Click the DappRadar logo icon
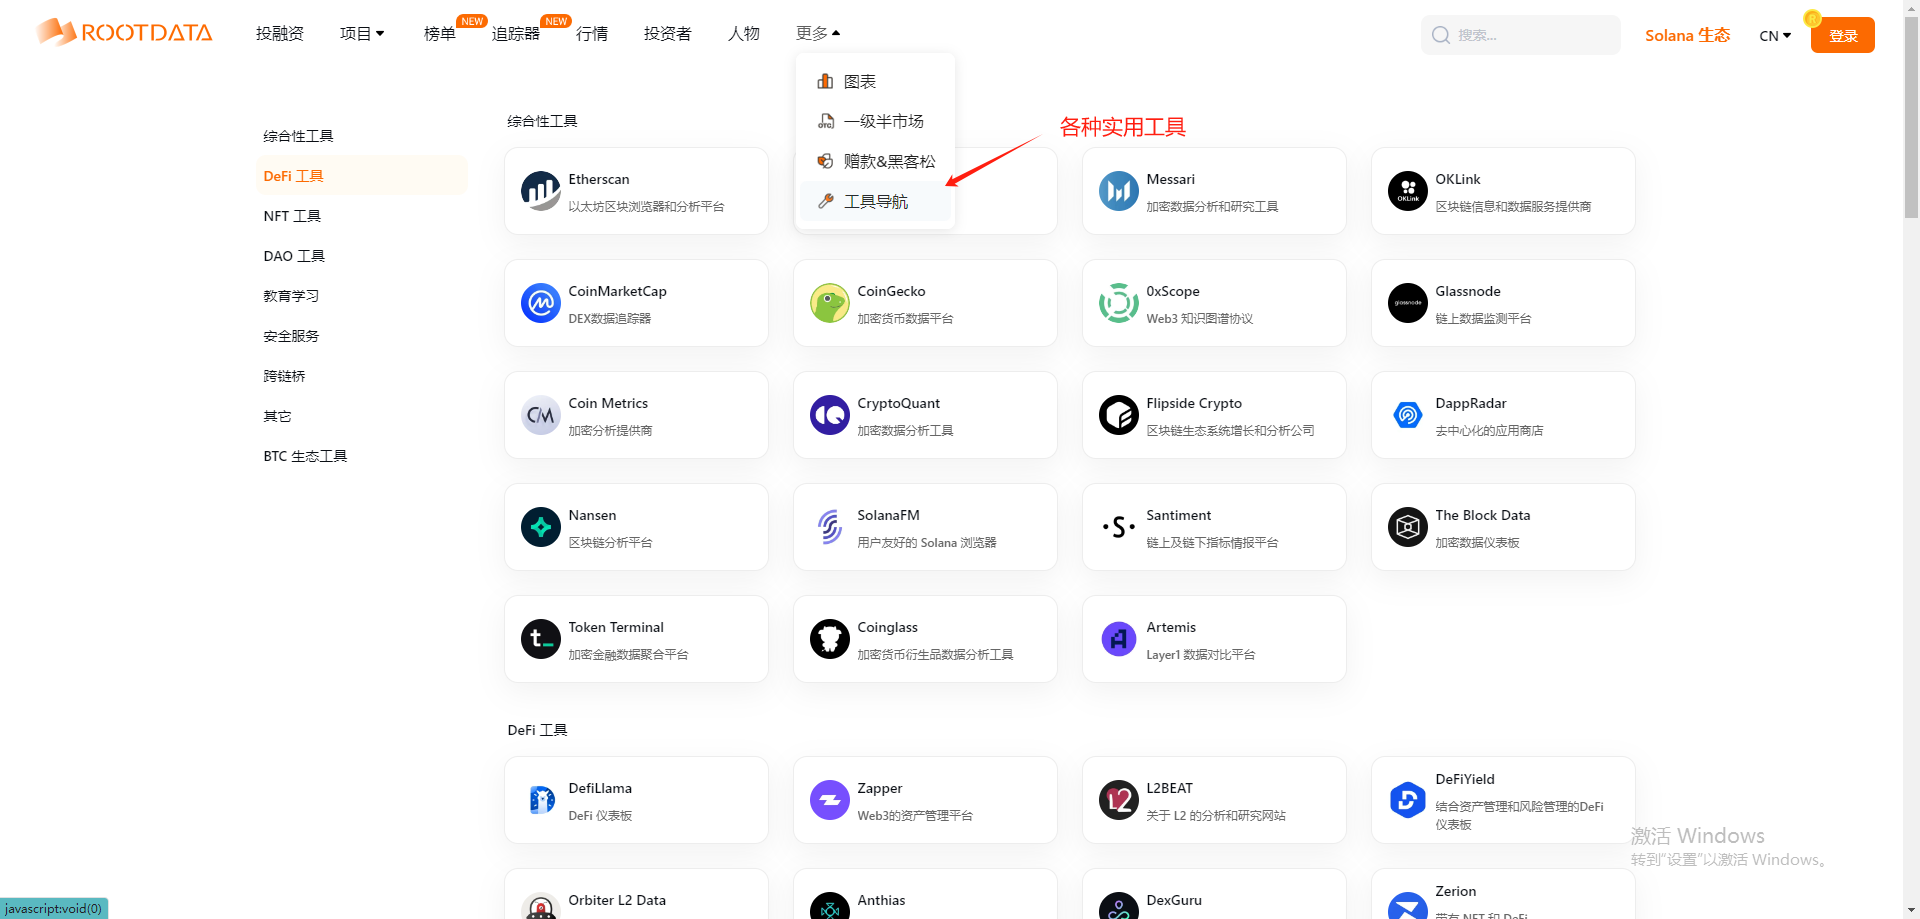Screen dimensions: 1920x919 pyautogui.click(x=1408, y=415)
